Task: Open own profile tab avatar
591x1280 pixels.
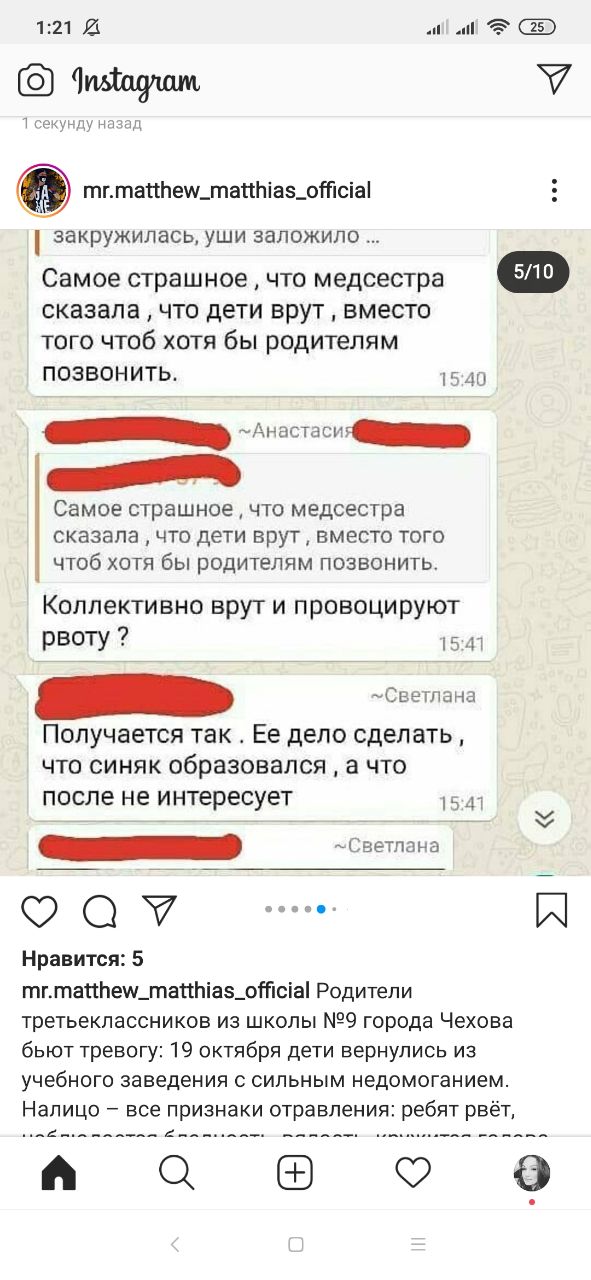Action: pyautogui.click(x=532, y=1173)
